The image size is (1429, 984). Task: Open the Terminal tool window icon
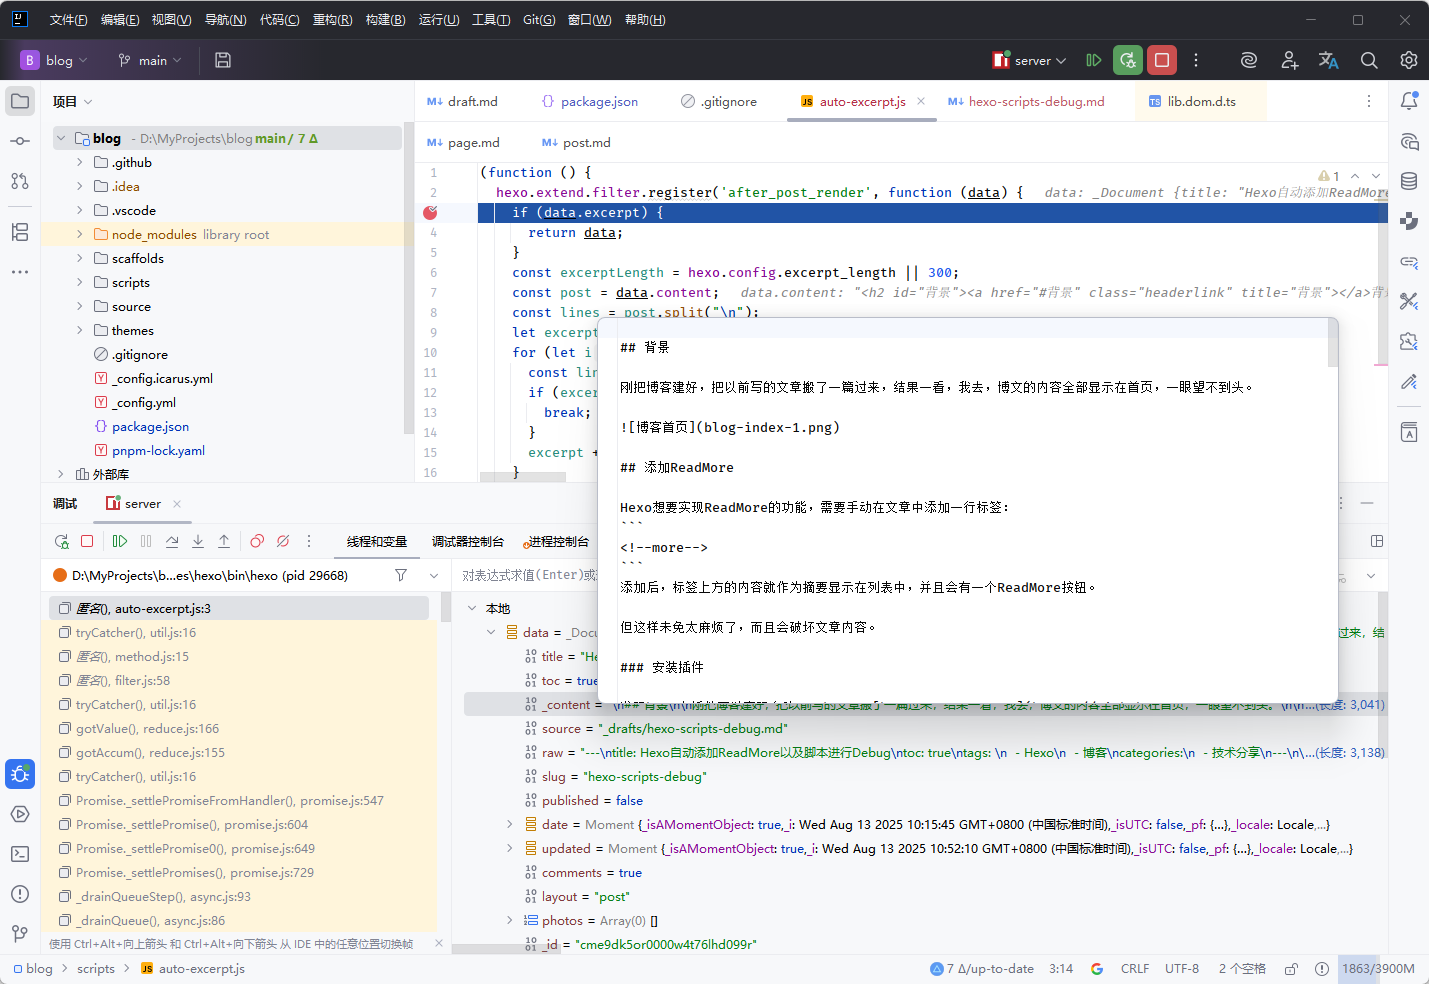[20, 854]
